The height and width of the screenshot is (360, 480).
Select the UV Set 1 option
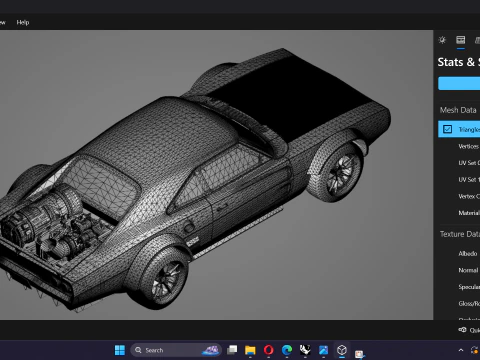469,179
